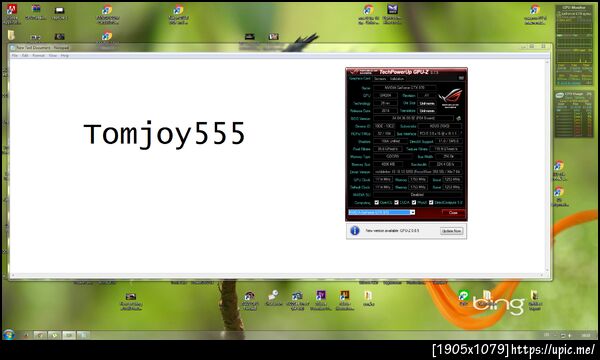The width and height of the screenshot is (600, 360).
Task: Click the GPU Monitor desktop gadget
Action: pyautogui.click(x=574, y=45)
